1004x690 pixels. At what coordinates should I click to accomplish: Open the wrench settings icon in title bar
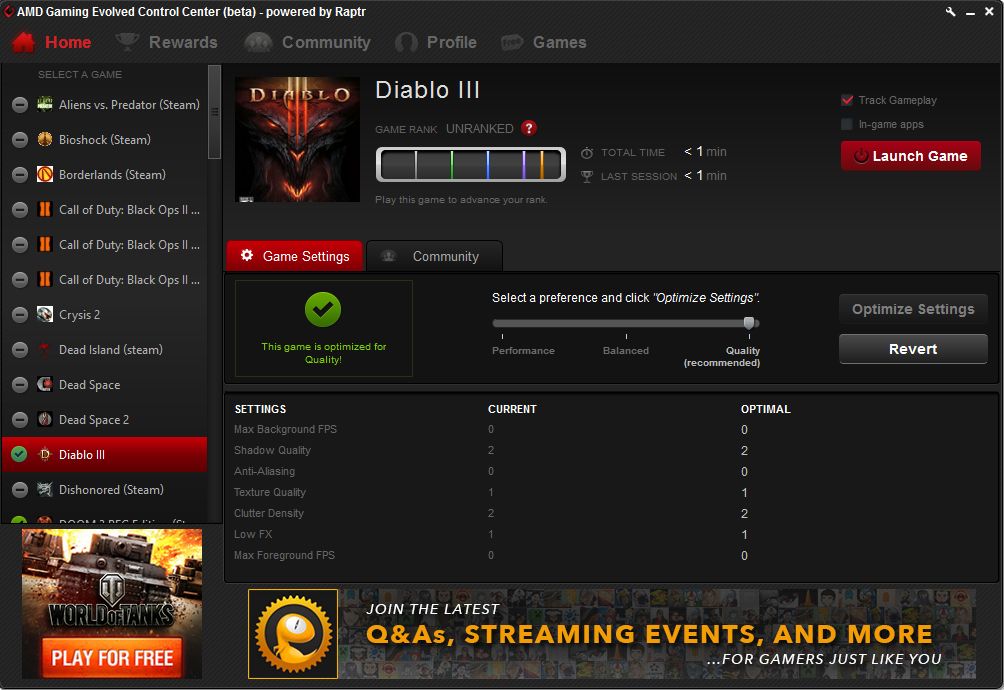951,11
